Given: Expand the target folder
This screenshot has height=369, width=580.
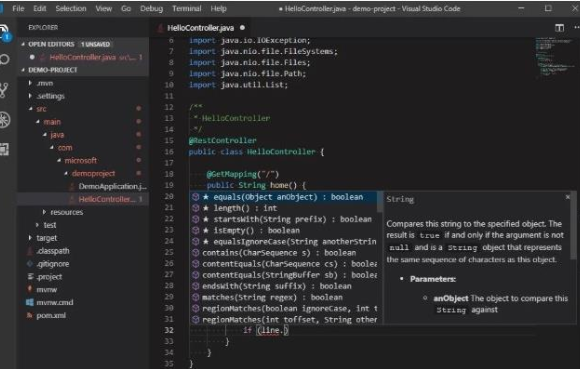Looking at the screenshot, I should 30,238.
